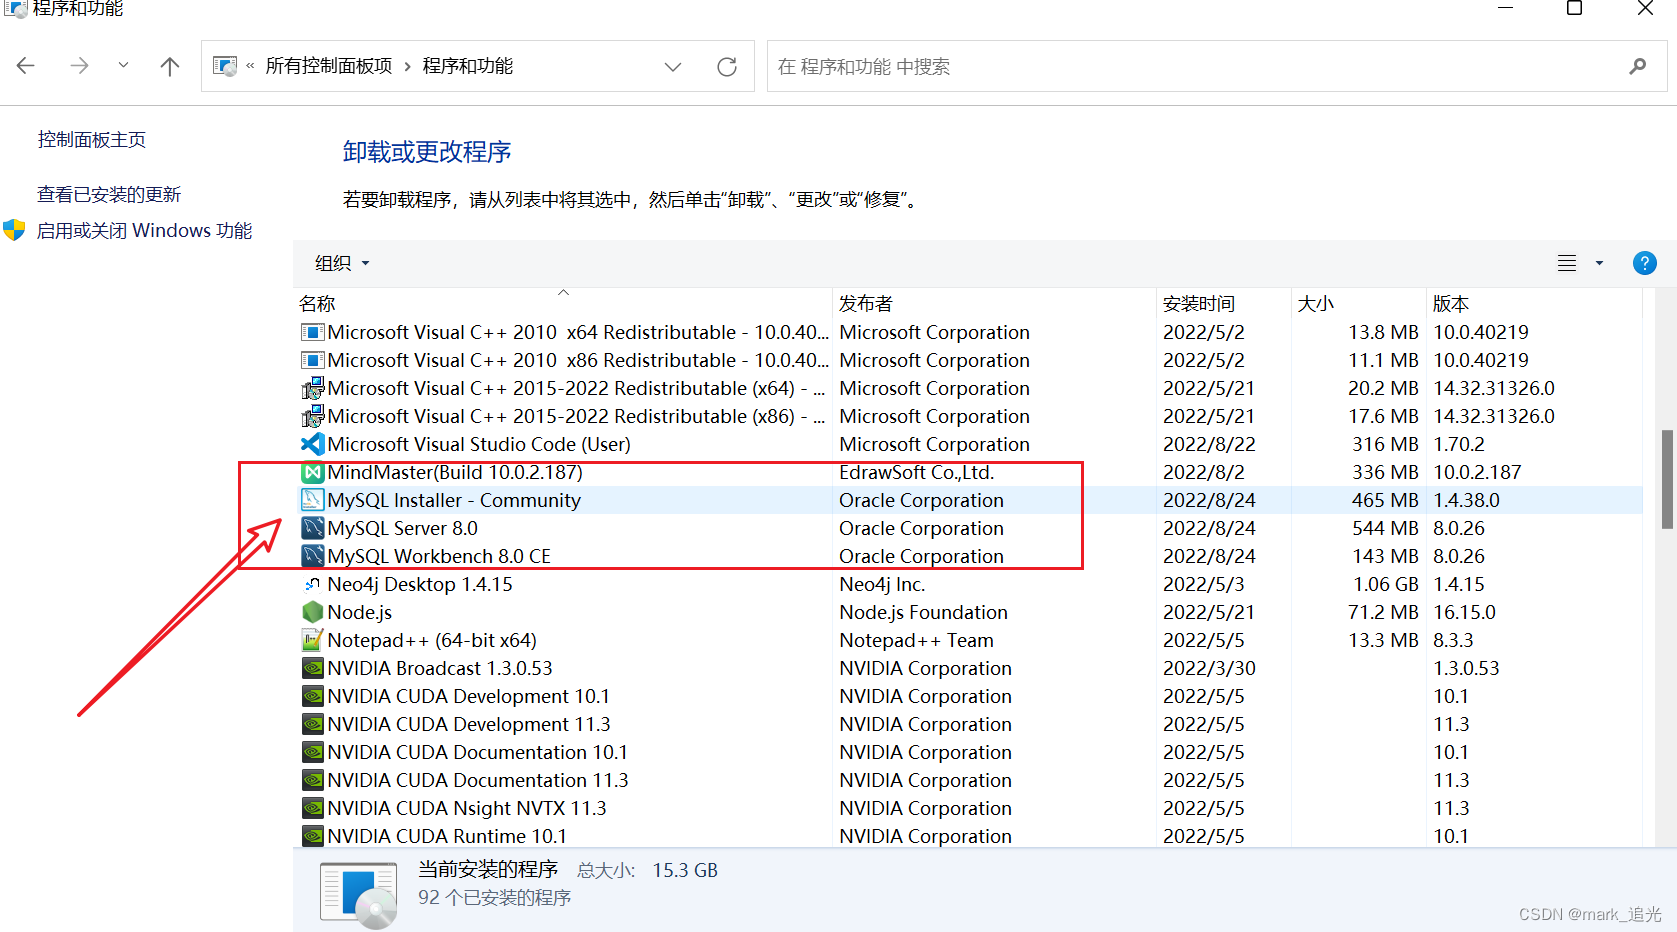Click the NVIDIA CUDA Documentation 10.1 icon

coord(313,752)
